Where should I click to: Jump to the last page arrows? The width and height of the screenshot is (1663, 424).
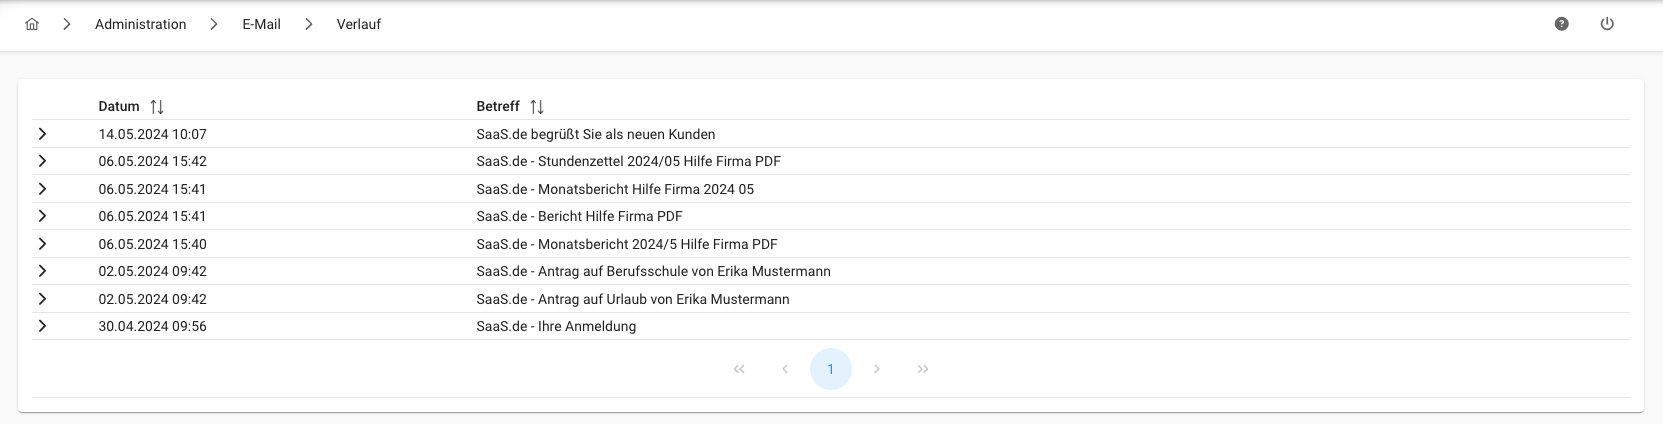click(x=923, y=369)
